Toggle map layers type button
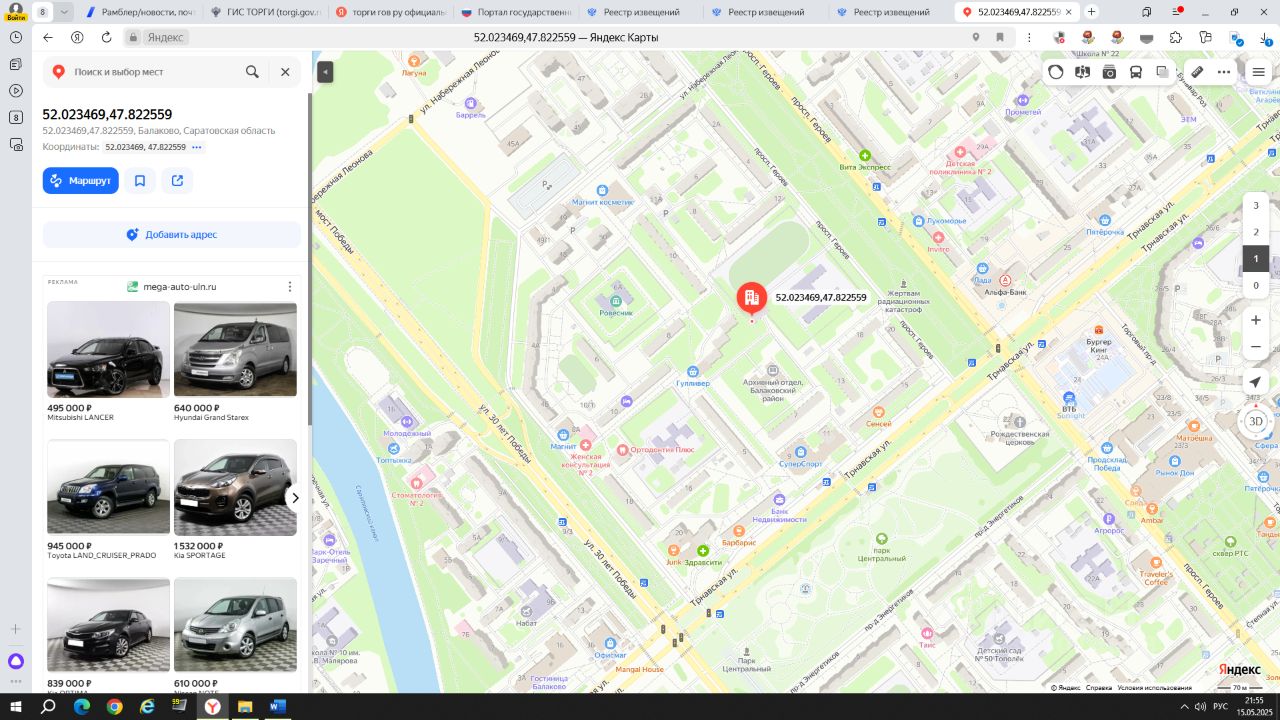This screenshot has height=720, width=1280. [1162, 72]
